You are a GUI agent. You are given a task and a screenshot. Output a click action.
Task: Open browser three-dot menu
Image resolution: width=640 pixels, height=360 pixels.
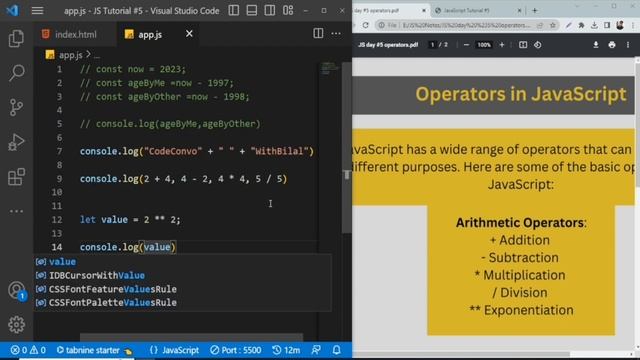pos(633,25)
